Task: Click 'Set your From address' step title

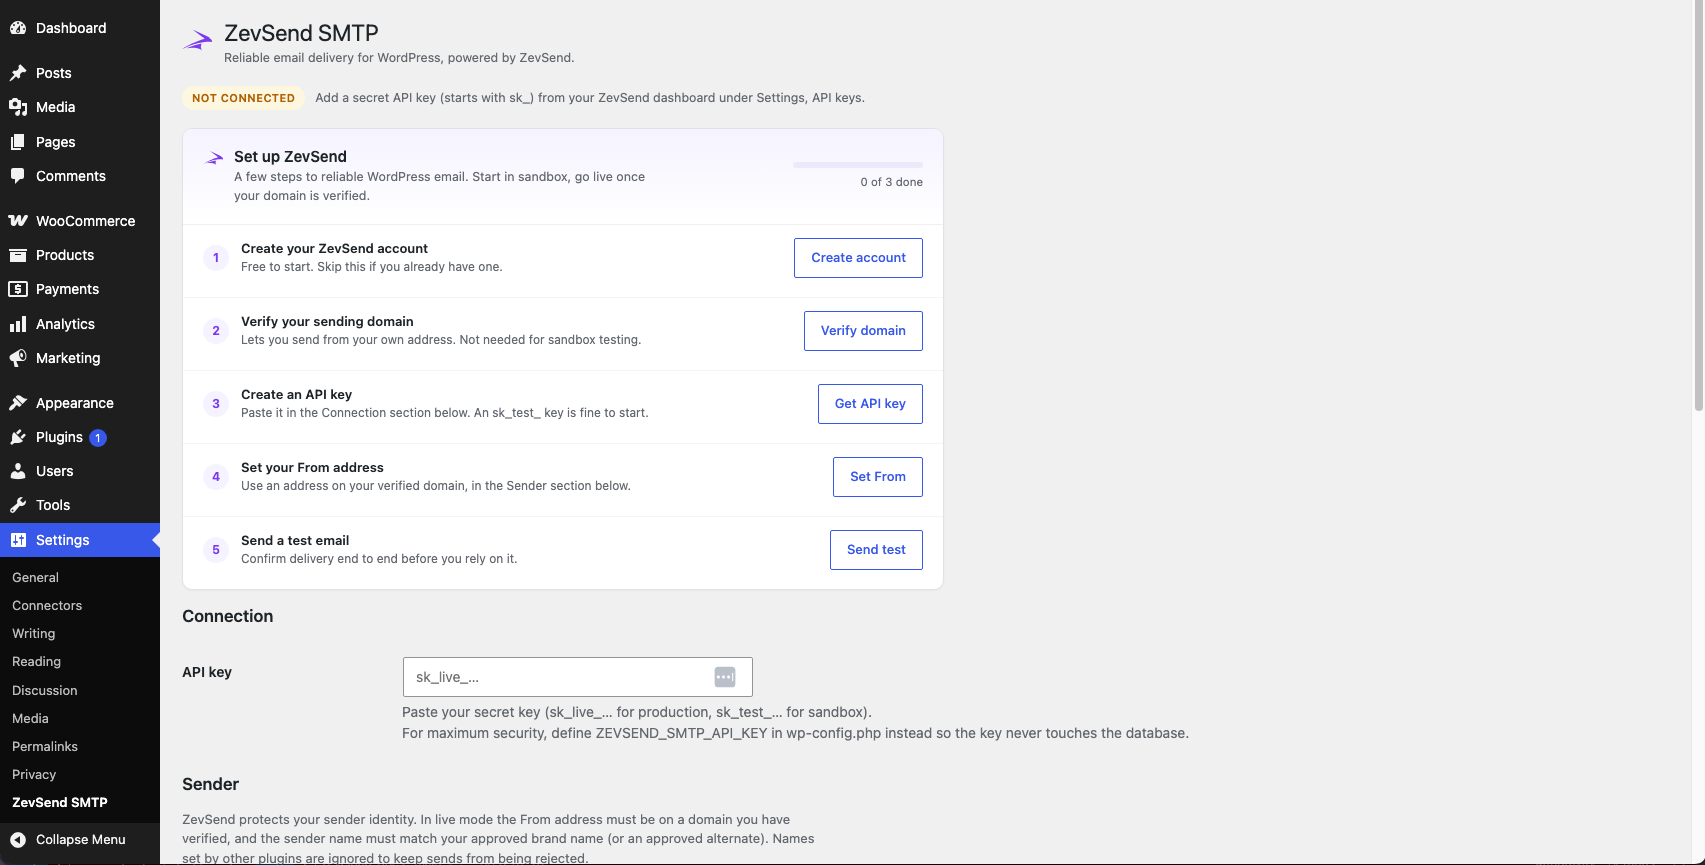Action: (312, 468)
